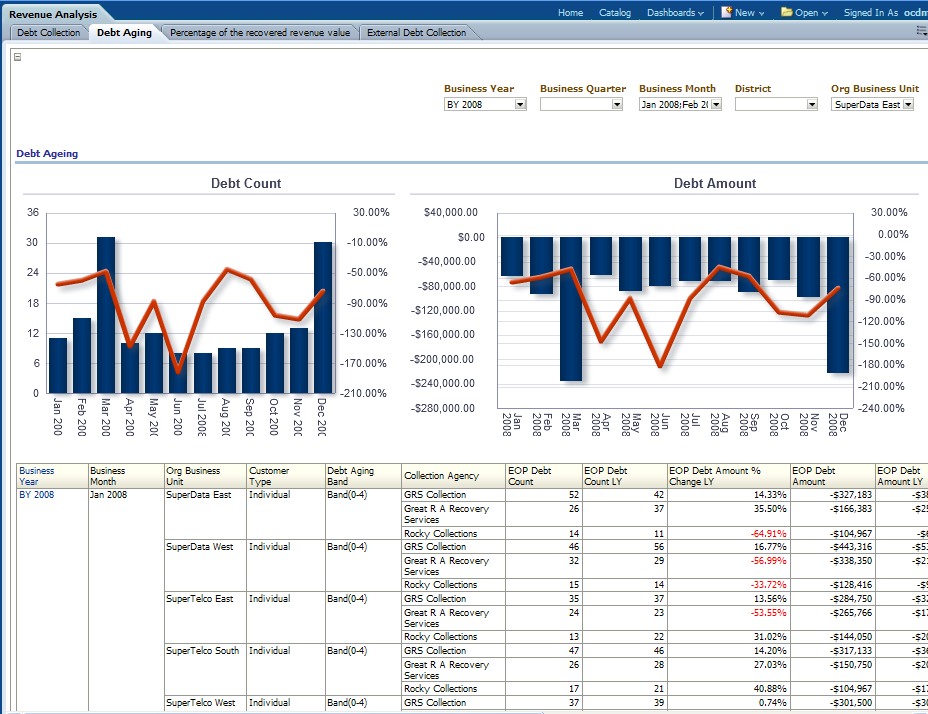Open the District dropdown
Viewport: 928px width, 714px height.
[812, 105]
